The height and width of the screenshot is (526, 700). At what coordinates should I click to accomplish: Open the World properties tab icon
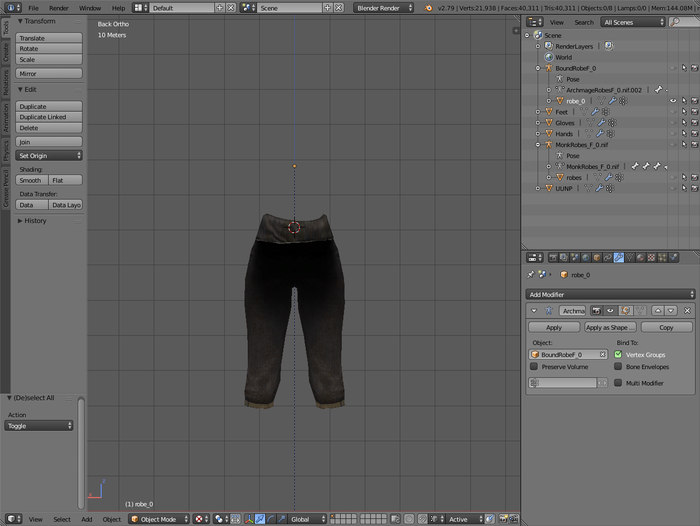[x=585, y=257]
